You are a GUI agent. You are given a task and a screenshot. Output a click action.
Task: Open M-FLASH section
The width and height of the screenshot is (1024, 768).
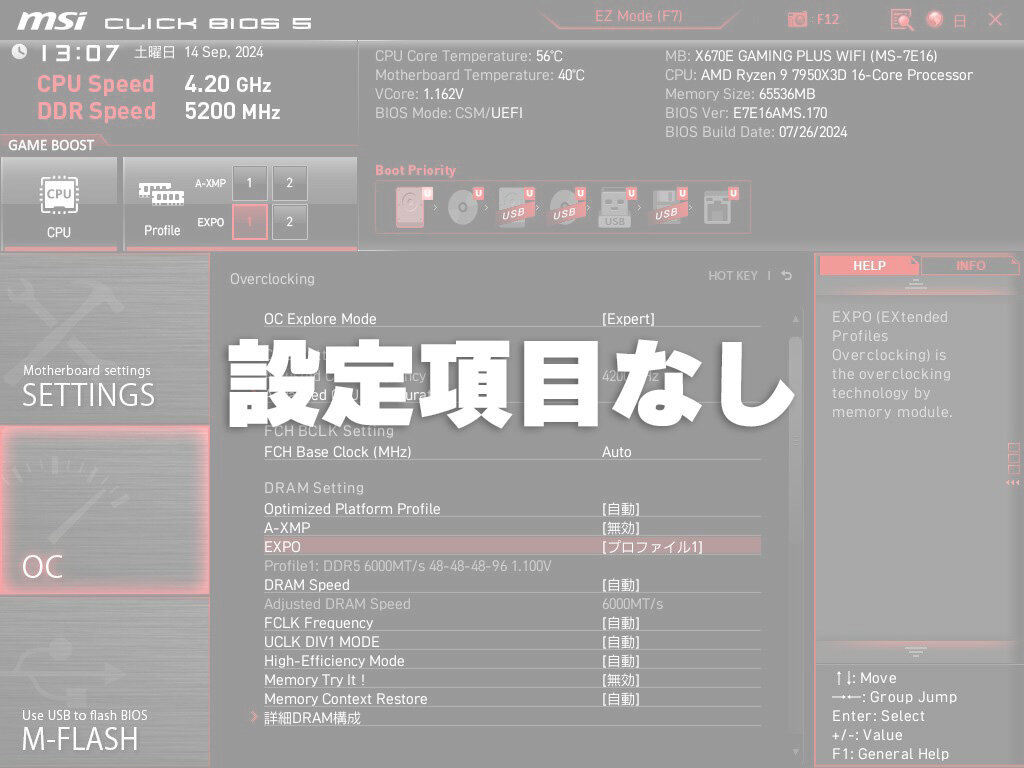coord(104,682)
